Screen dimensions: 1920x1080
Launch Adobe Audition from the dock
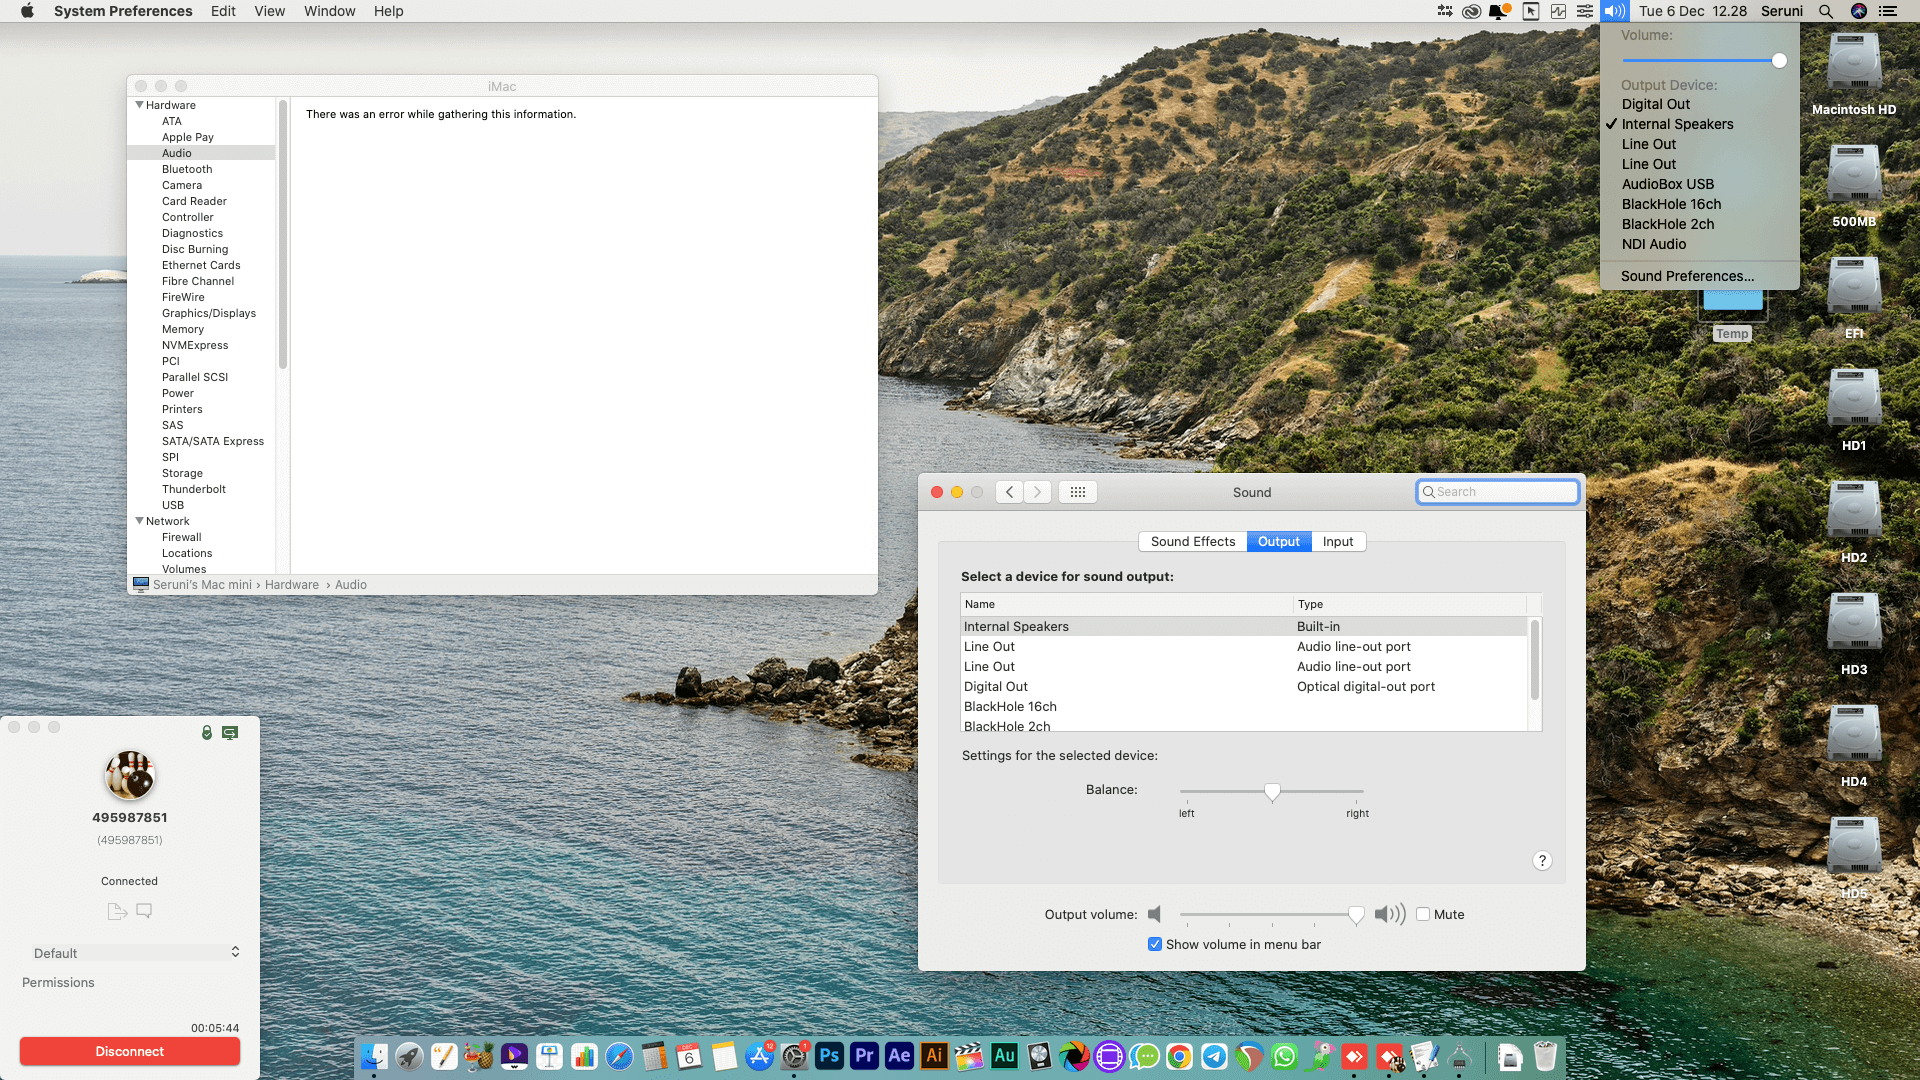pos(1004,1056)
